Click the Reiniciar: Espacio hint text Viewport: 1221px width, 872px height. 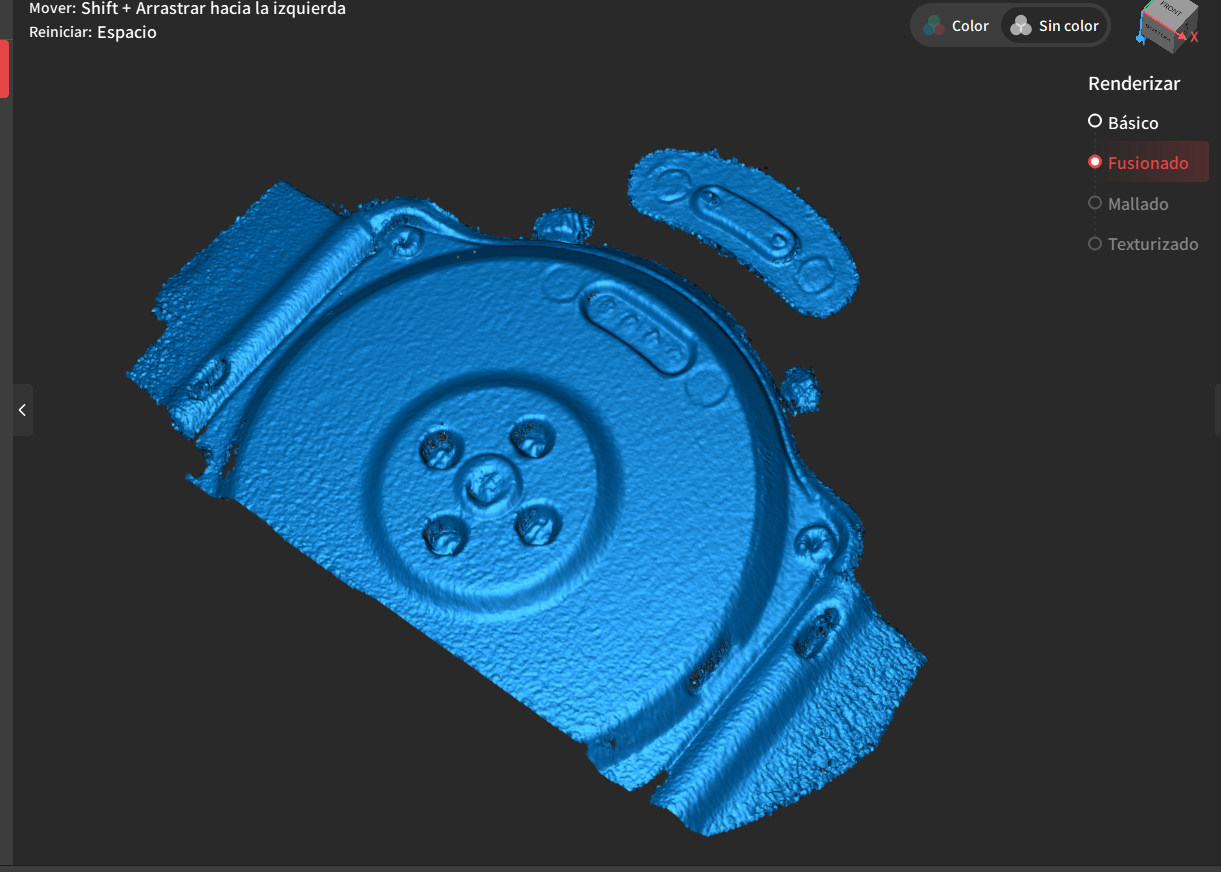[93, 32]
